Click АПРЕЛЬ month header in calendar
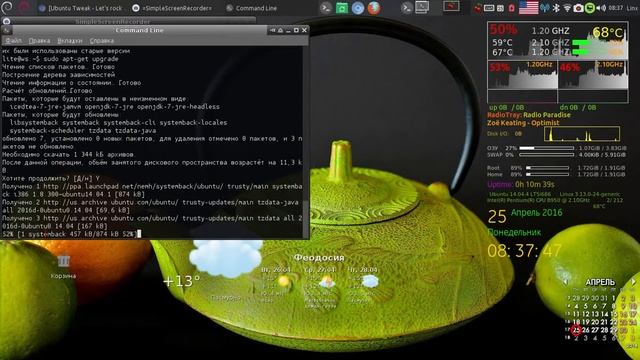Viewport: 640px width, 360px height. pyautogui.click(x=600, y=282)
